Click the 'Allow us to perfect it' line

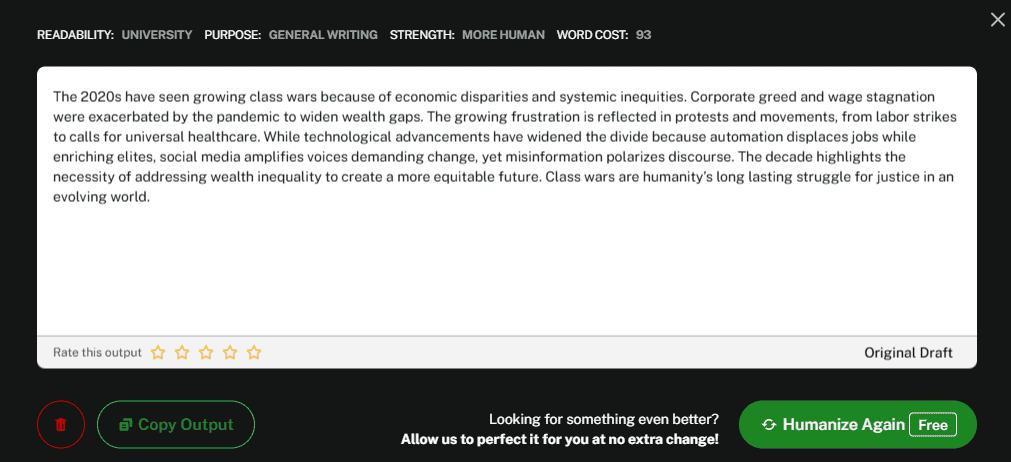(x=559, y=439)
